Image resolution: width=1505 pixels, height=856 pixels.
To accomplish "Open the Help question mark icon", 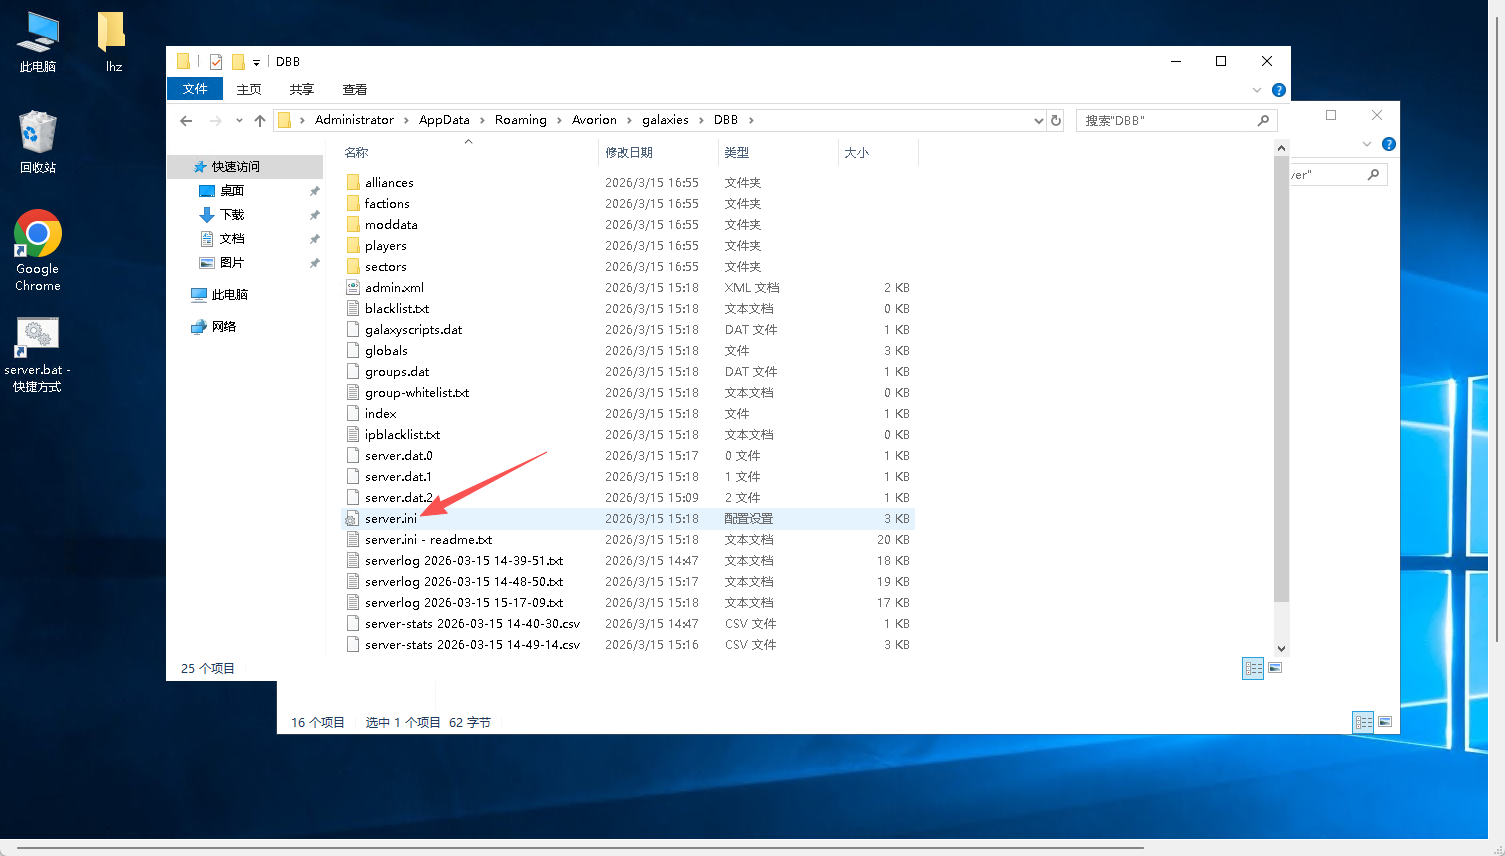I will pyautogui.click(x=1278, y=90).
